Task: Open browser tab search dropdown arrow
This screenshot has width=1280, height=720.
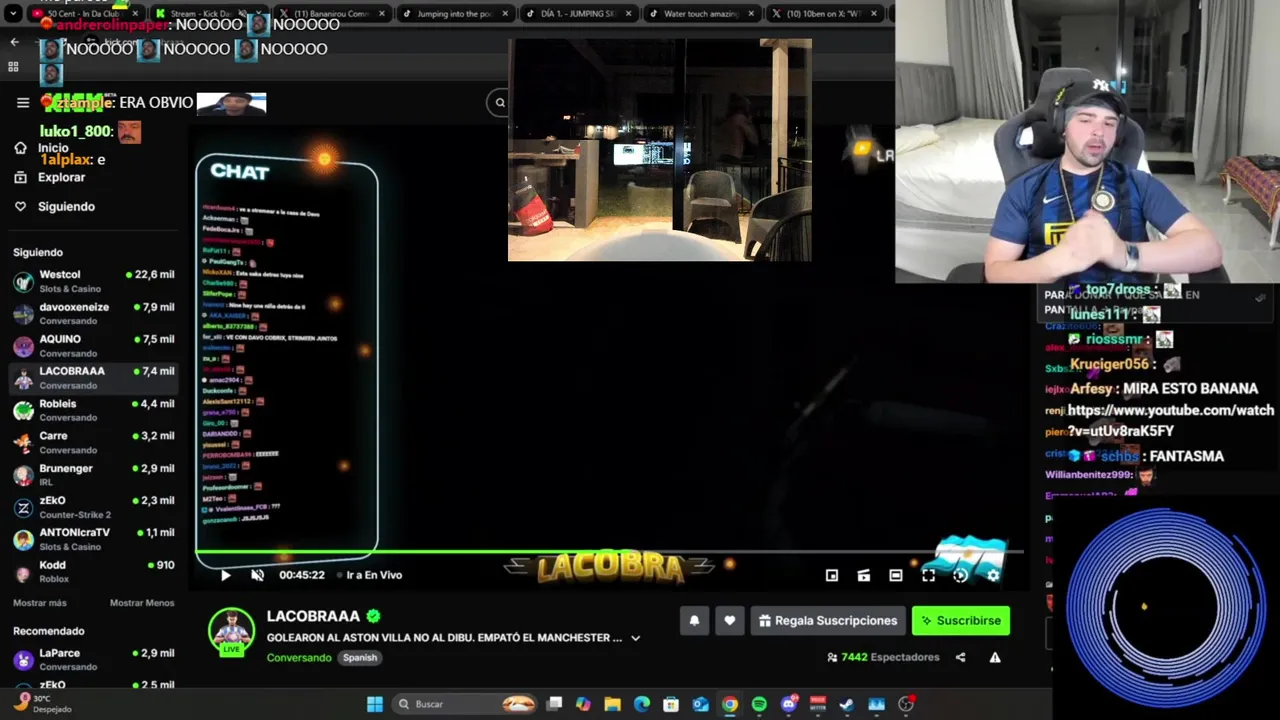Action: pyautogui.click(x=13, y=14)
